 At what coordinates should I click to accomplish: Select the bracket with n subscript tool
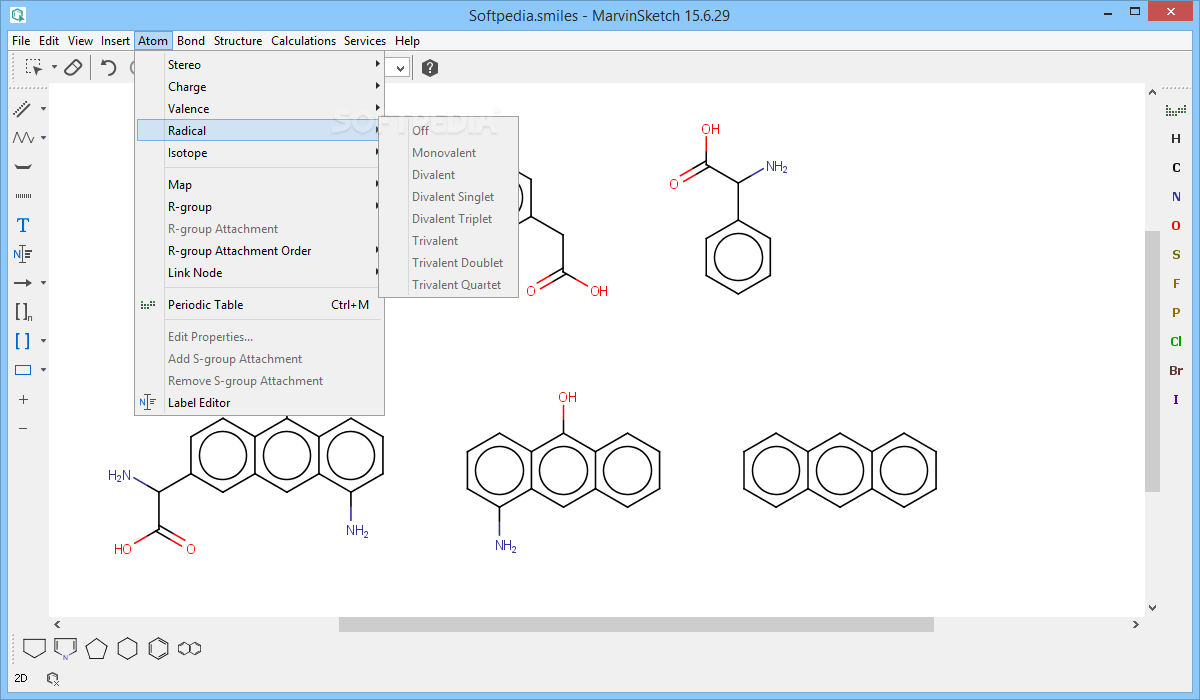23,312
